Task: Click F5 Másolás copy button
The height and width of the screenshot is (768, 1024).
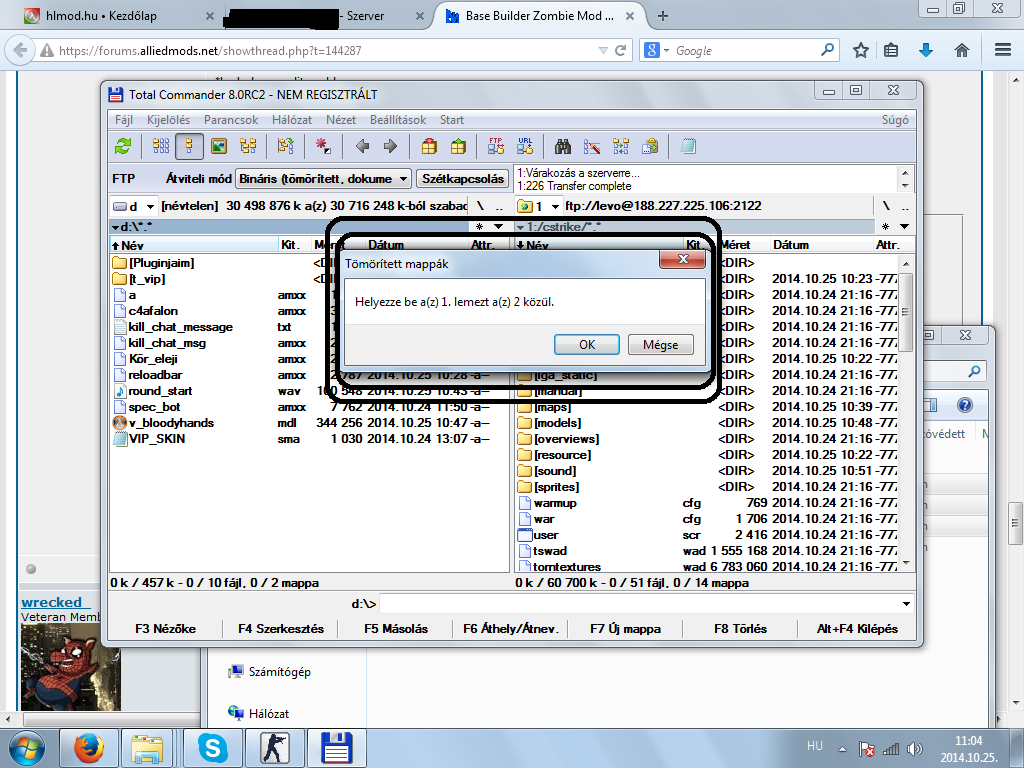Action: point(396,629)
